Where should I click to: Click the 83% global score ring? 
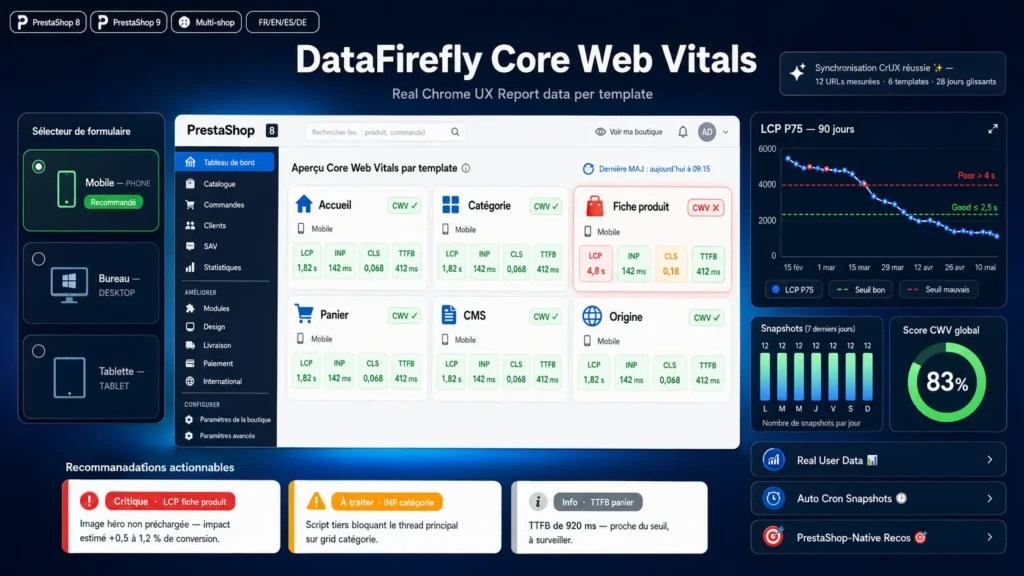946,383
